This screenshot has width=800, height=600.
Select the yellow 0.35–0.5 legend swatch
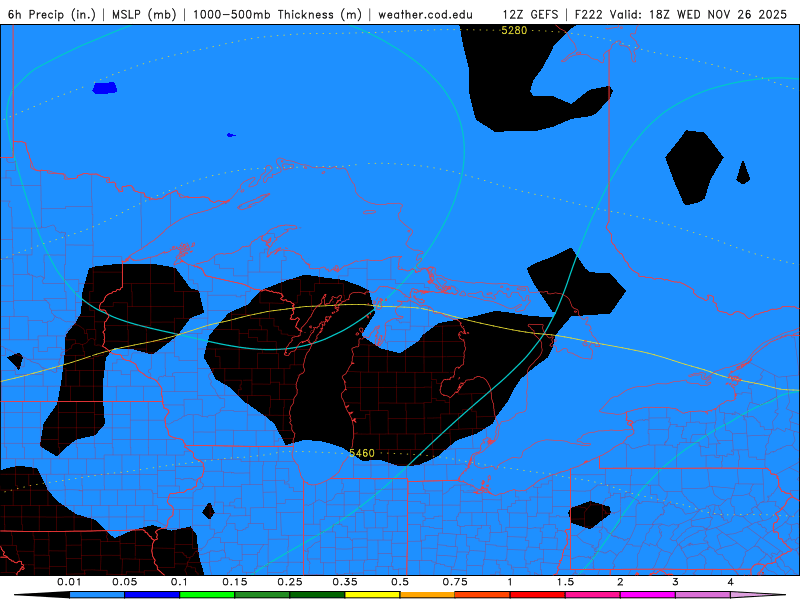(x=372, y=595)
